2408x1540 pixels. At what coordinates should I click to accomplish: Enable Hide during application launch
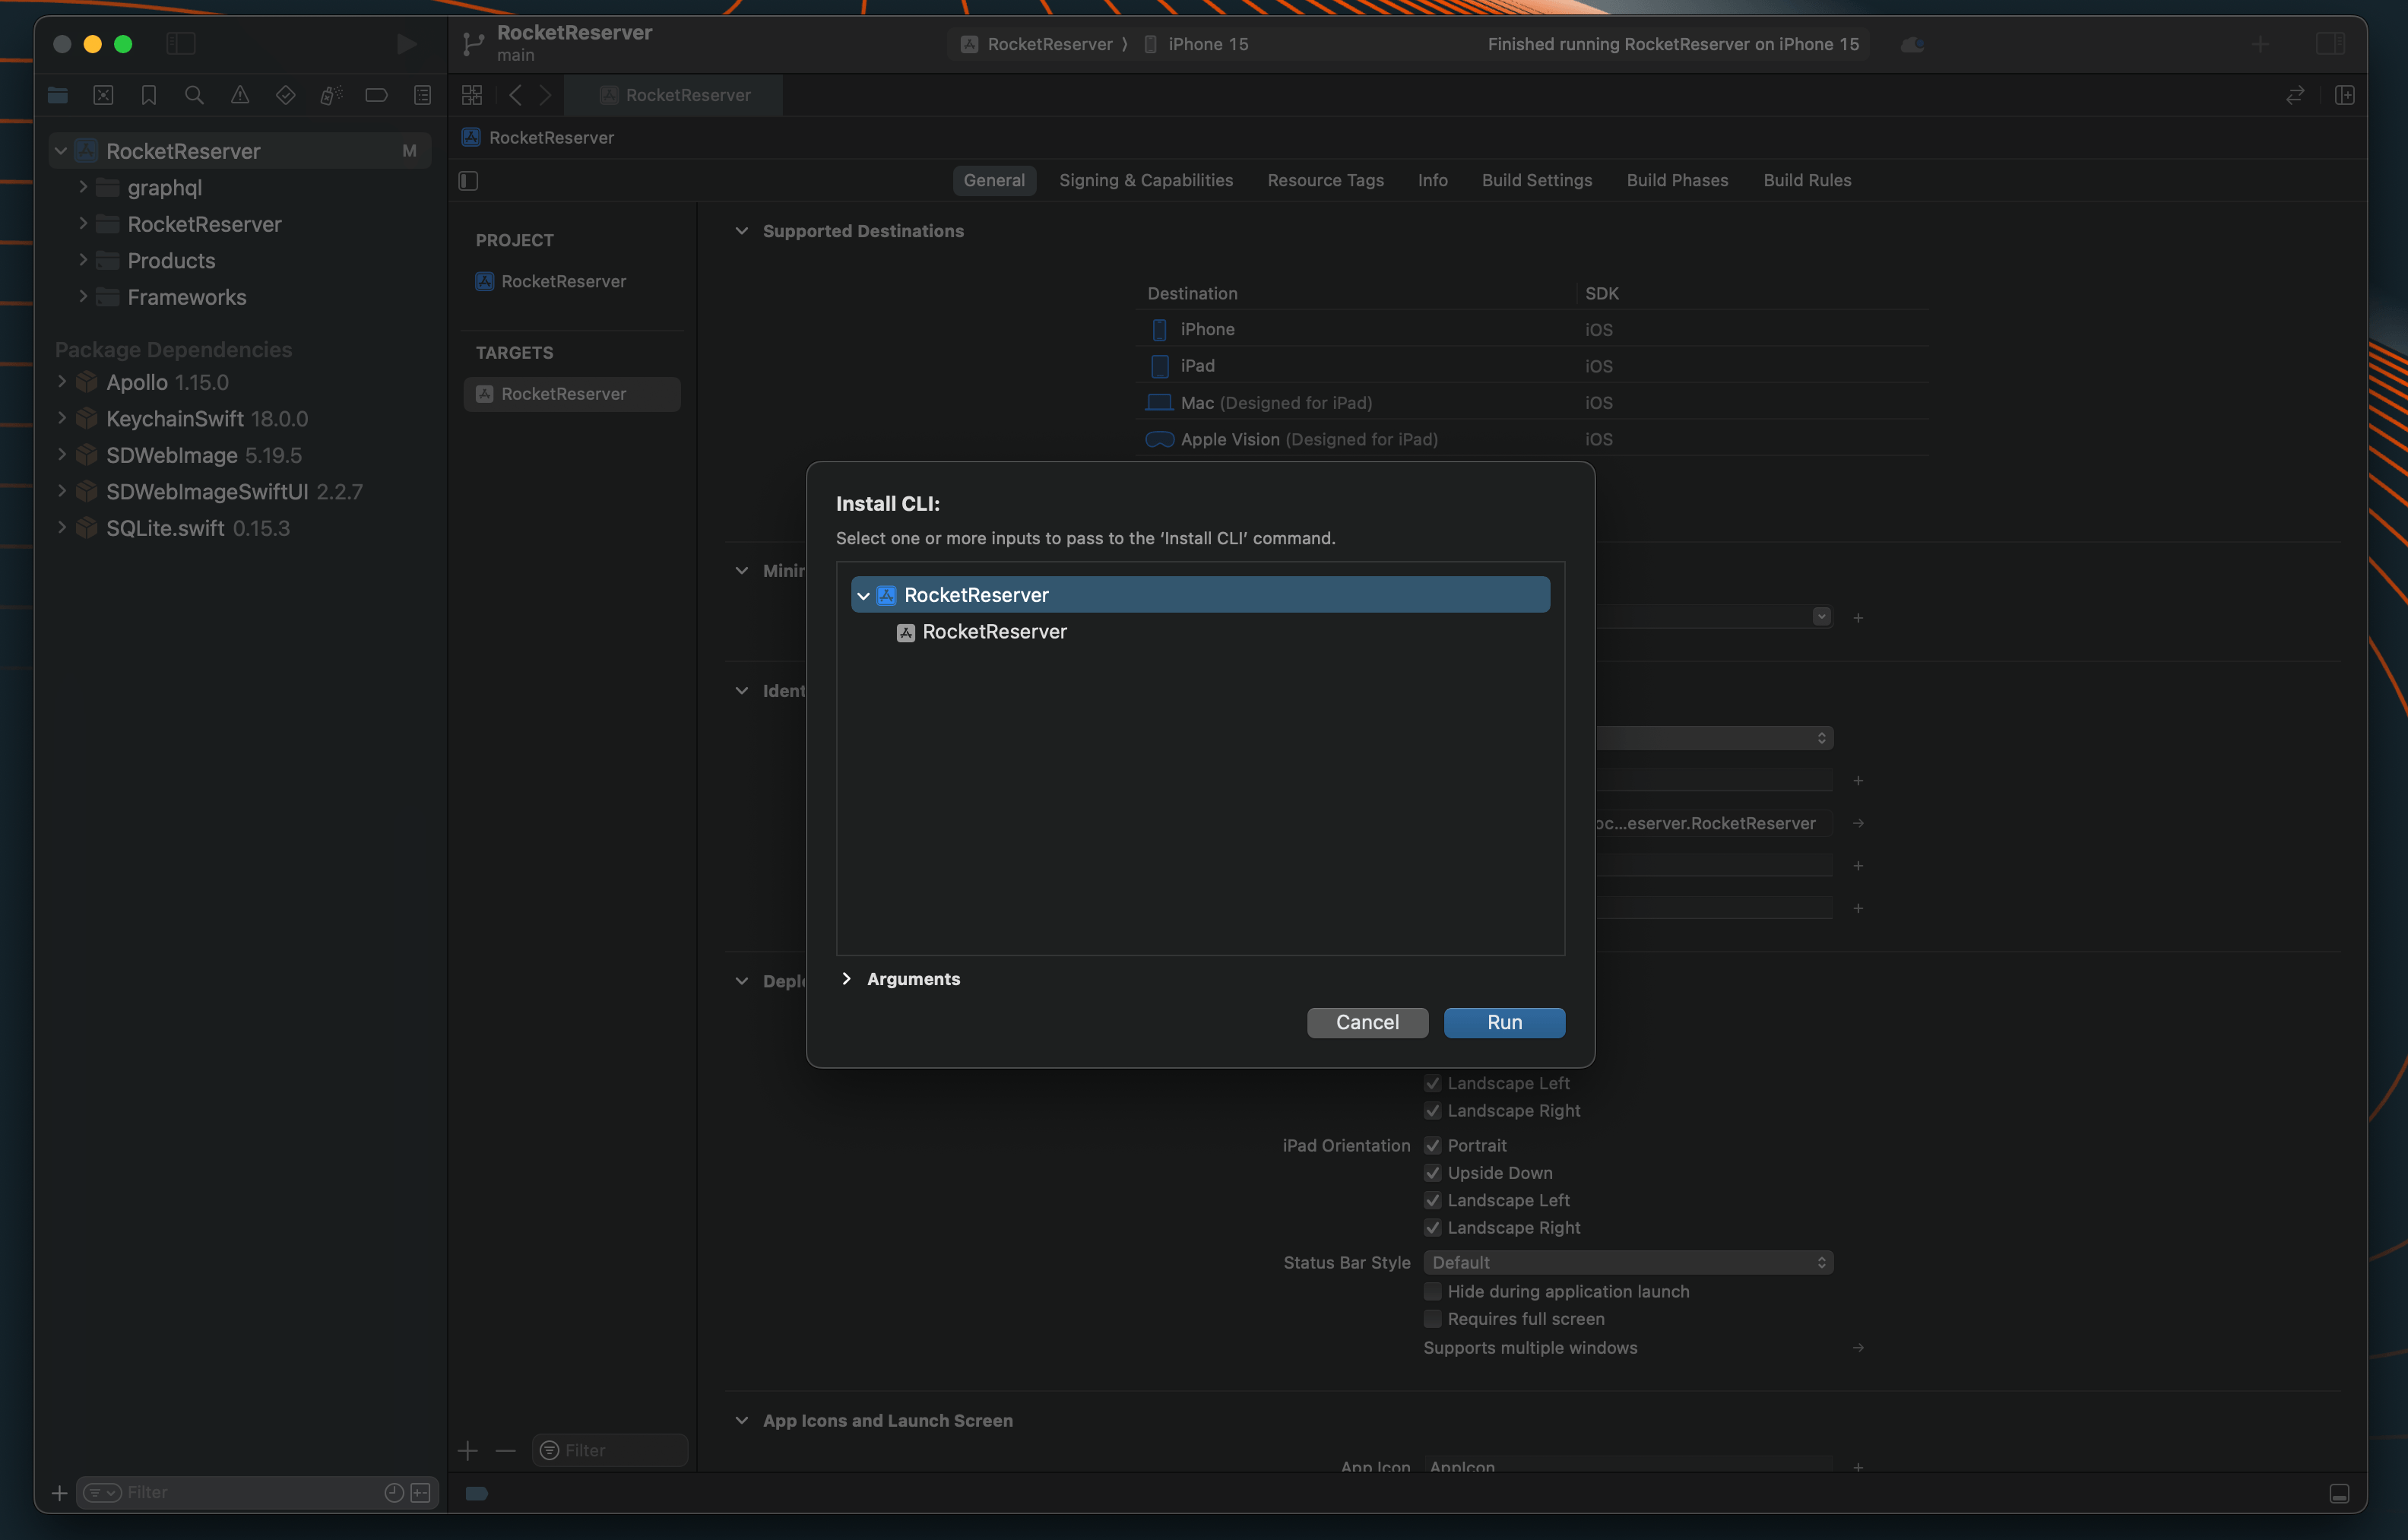tap(1432, 1292)
